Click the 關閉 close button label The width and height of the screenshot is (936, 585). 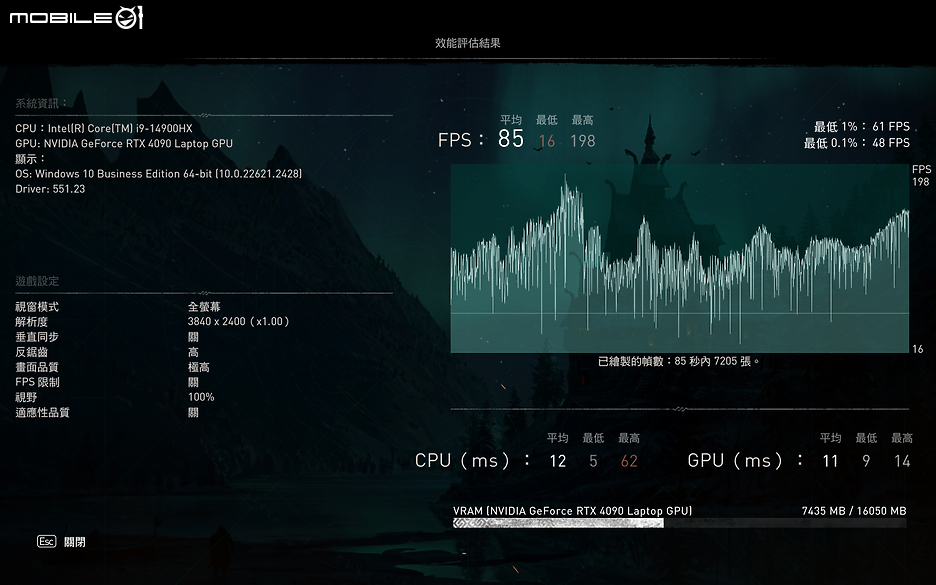point(75,542)
